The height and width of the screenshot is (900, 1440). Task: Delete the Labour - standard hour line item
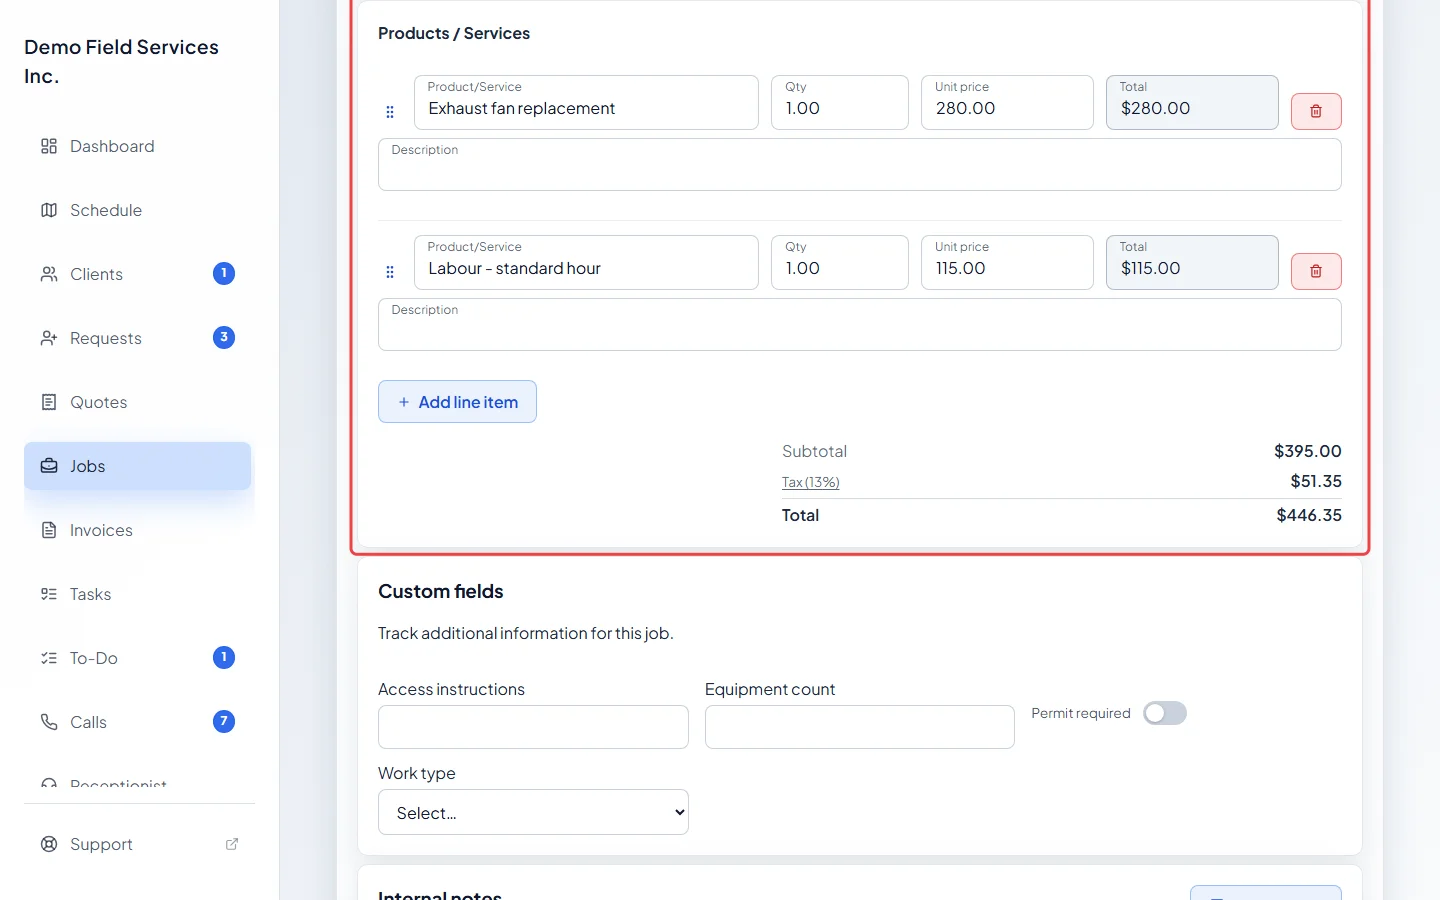(1316, 271)
